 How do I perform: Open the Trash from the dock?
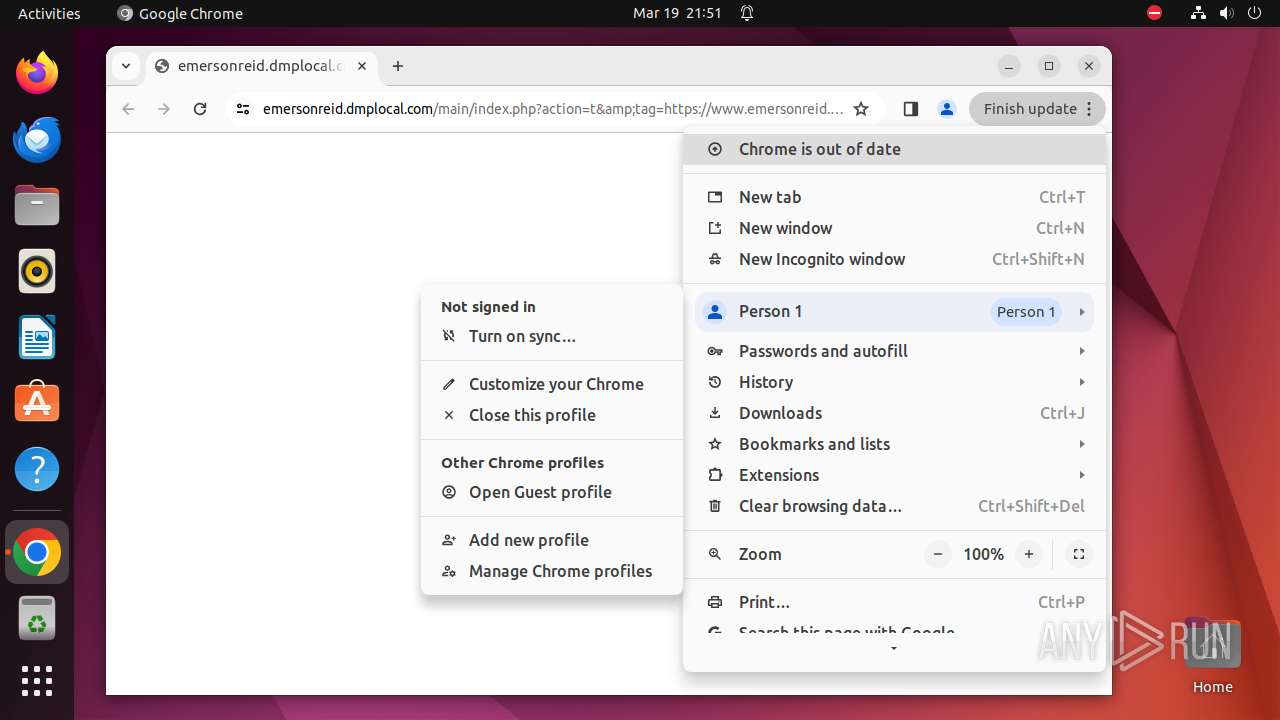(x=37, y=619)
